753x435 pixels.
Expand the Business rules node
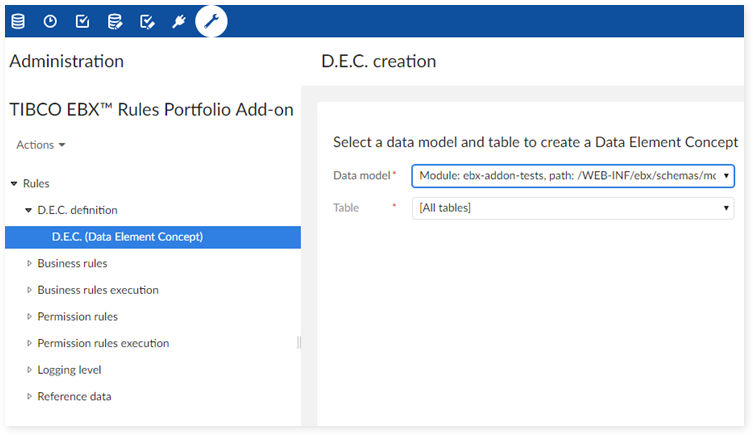[29, 264]
